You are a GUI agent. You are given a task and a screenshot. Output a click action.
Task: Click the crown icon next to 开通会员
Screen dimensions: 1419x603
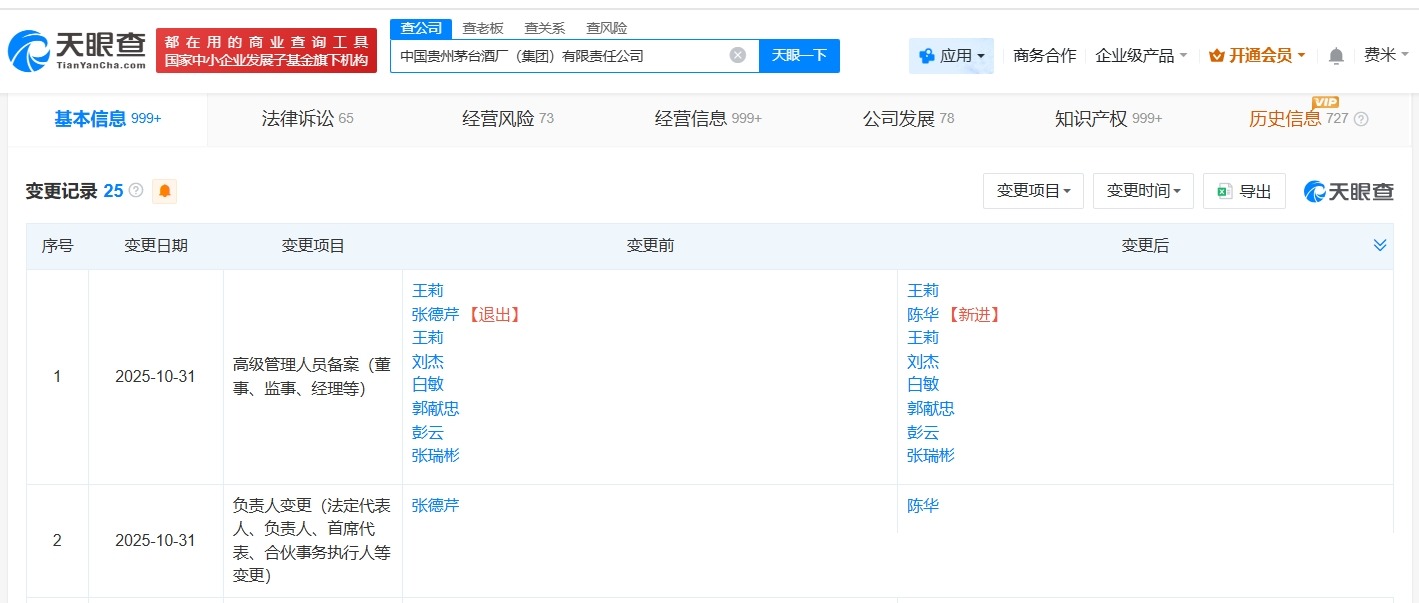pos(1215,56)
